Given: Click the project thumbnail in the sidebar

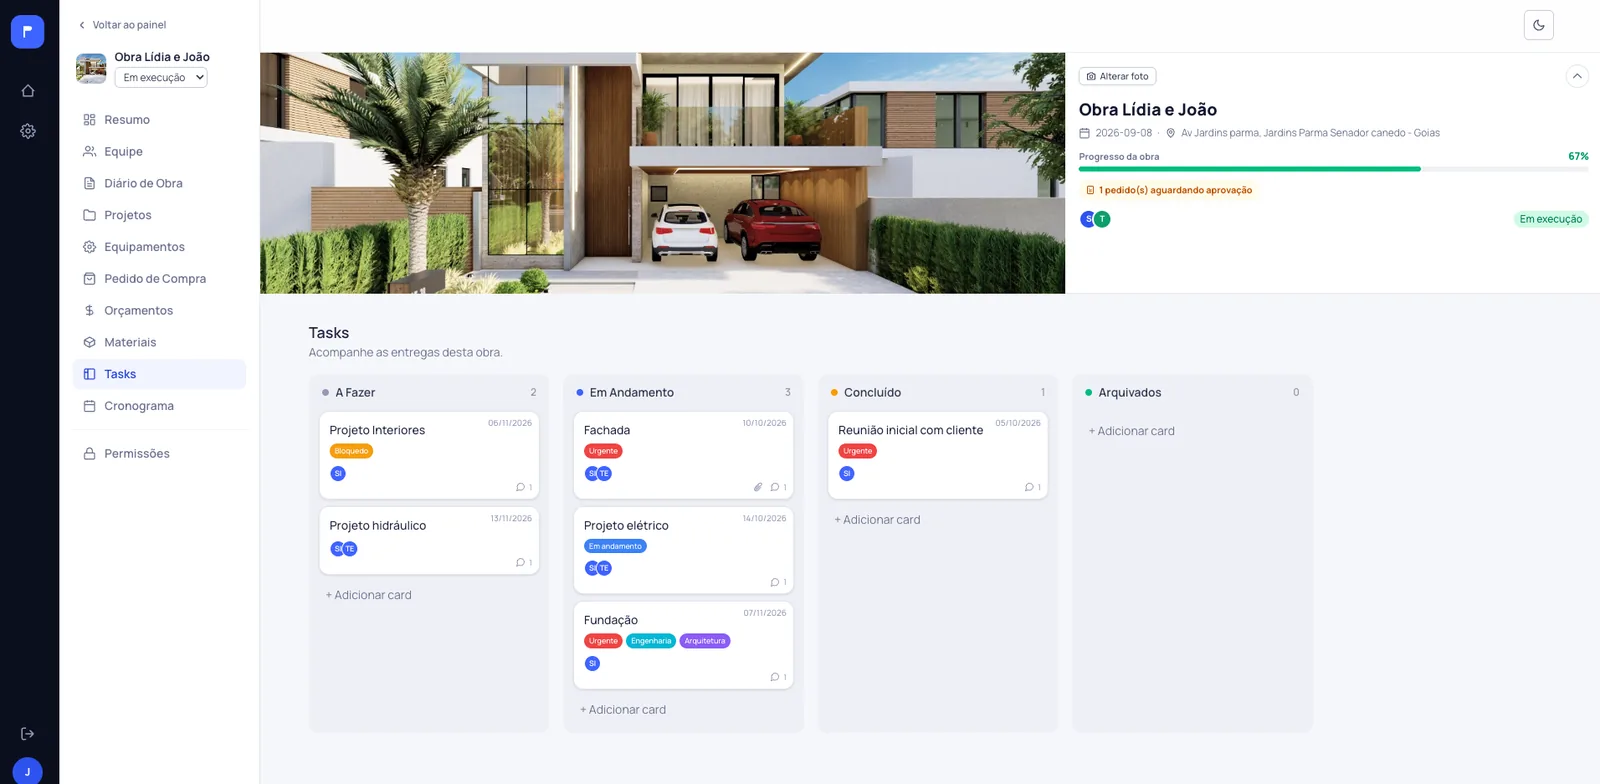Looking at the screenshot, I should click(x=91, y=68).
